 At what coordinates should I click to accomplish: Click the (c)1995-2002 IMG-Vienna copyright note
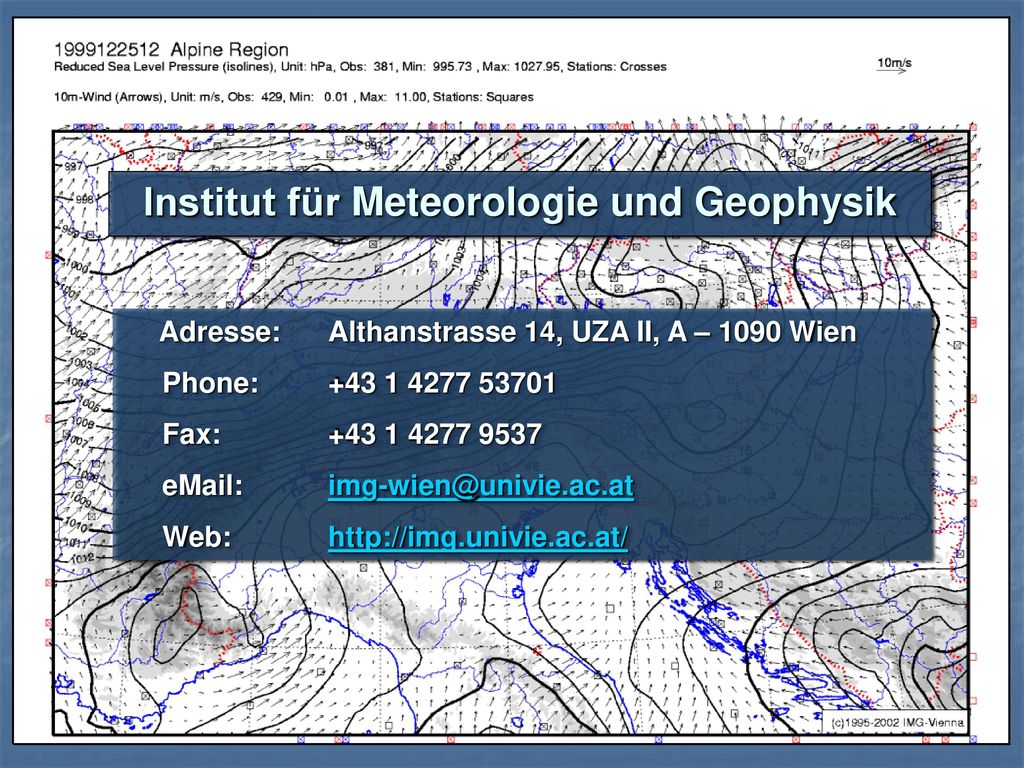pyautogui.click(x=897, y=722)
